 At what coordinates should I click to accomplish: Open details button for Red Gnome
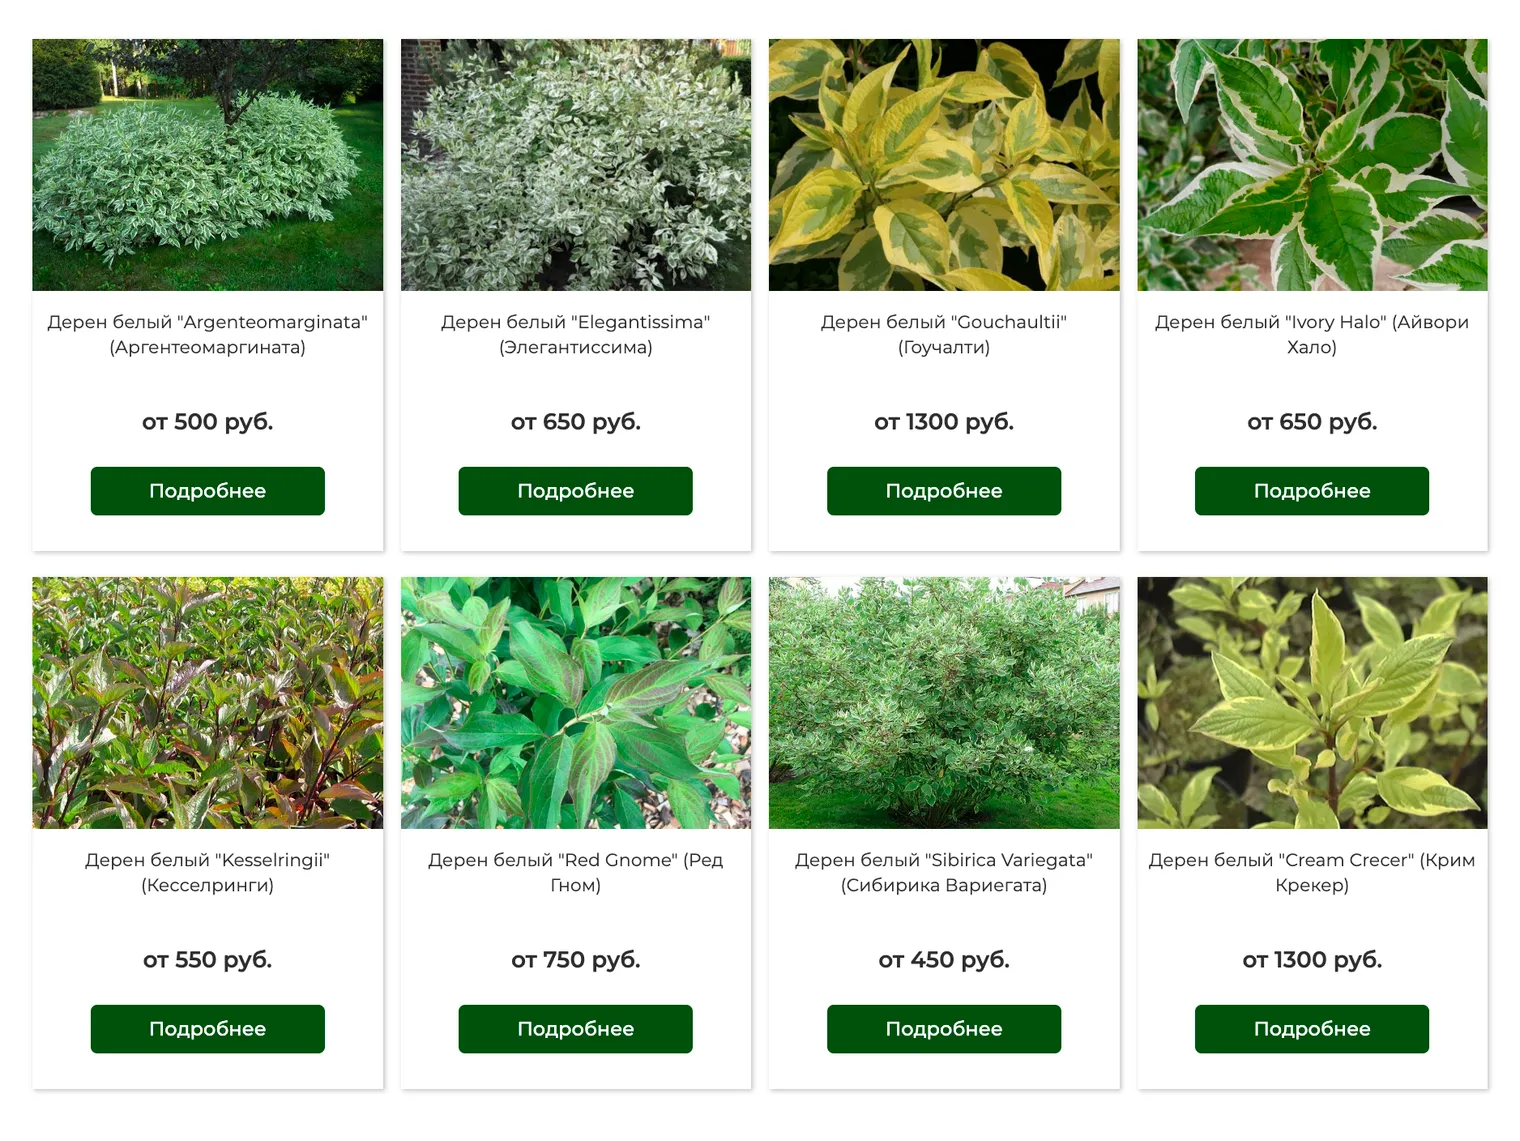tap(575, 1029)
